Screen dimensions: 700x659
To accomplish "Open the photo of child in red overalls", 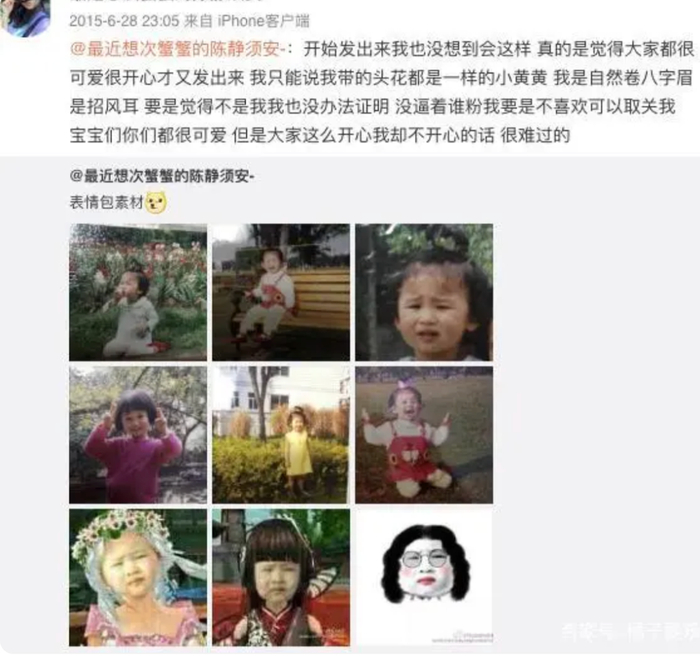I will point(424,435).
